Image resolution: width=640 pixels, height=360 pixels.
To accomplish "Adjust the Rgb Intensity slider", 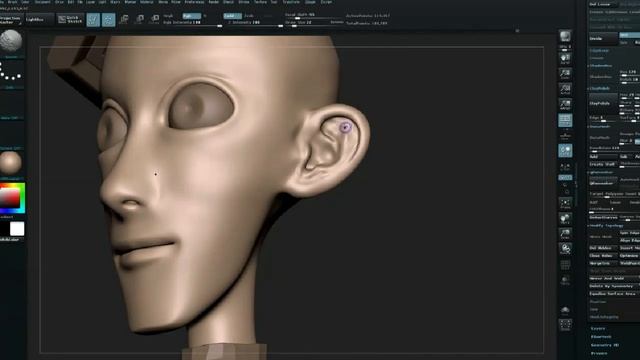I will (192, 23).
